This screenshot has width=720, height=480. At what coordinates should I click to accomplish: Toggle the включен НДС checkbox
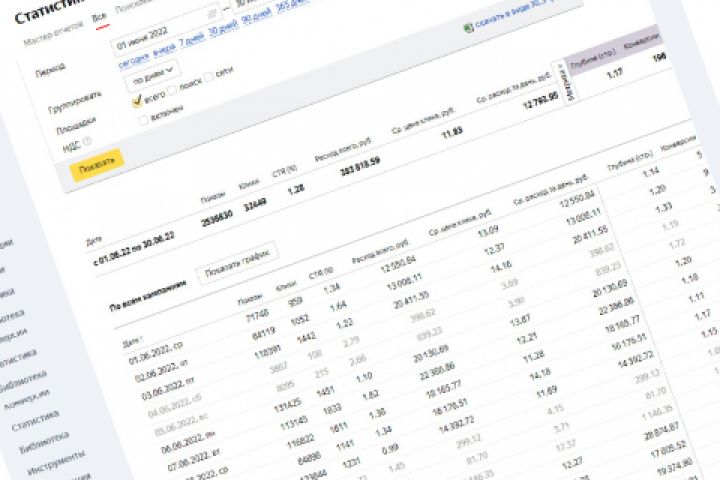143,120
